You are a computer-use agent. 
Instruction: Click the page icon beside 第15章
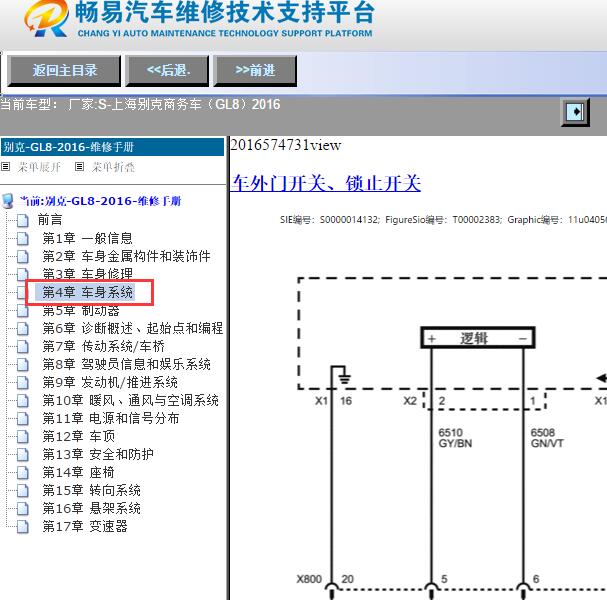(x=23, y=490)
